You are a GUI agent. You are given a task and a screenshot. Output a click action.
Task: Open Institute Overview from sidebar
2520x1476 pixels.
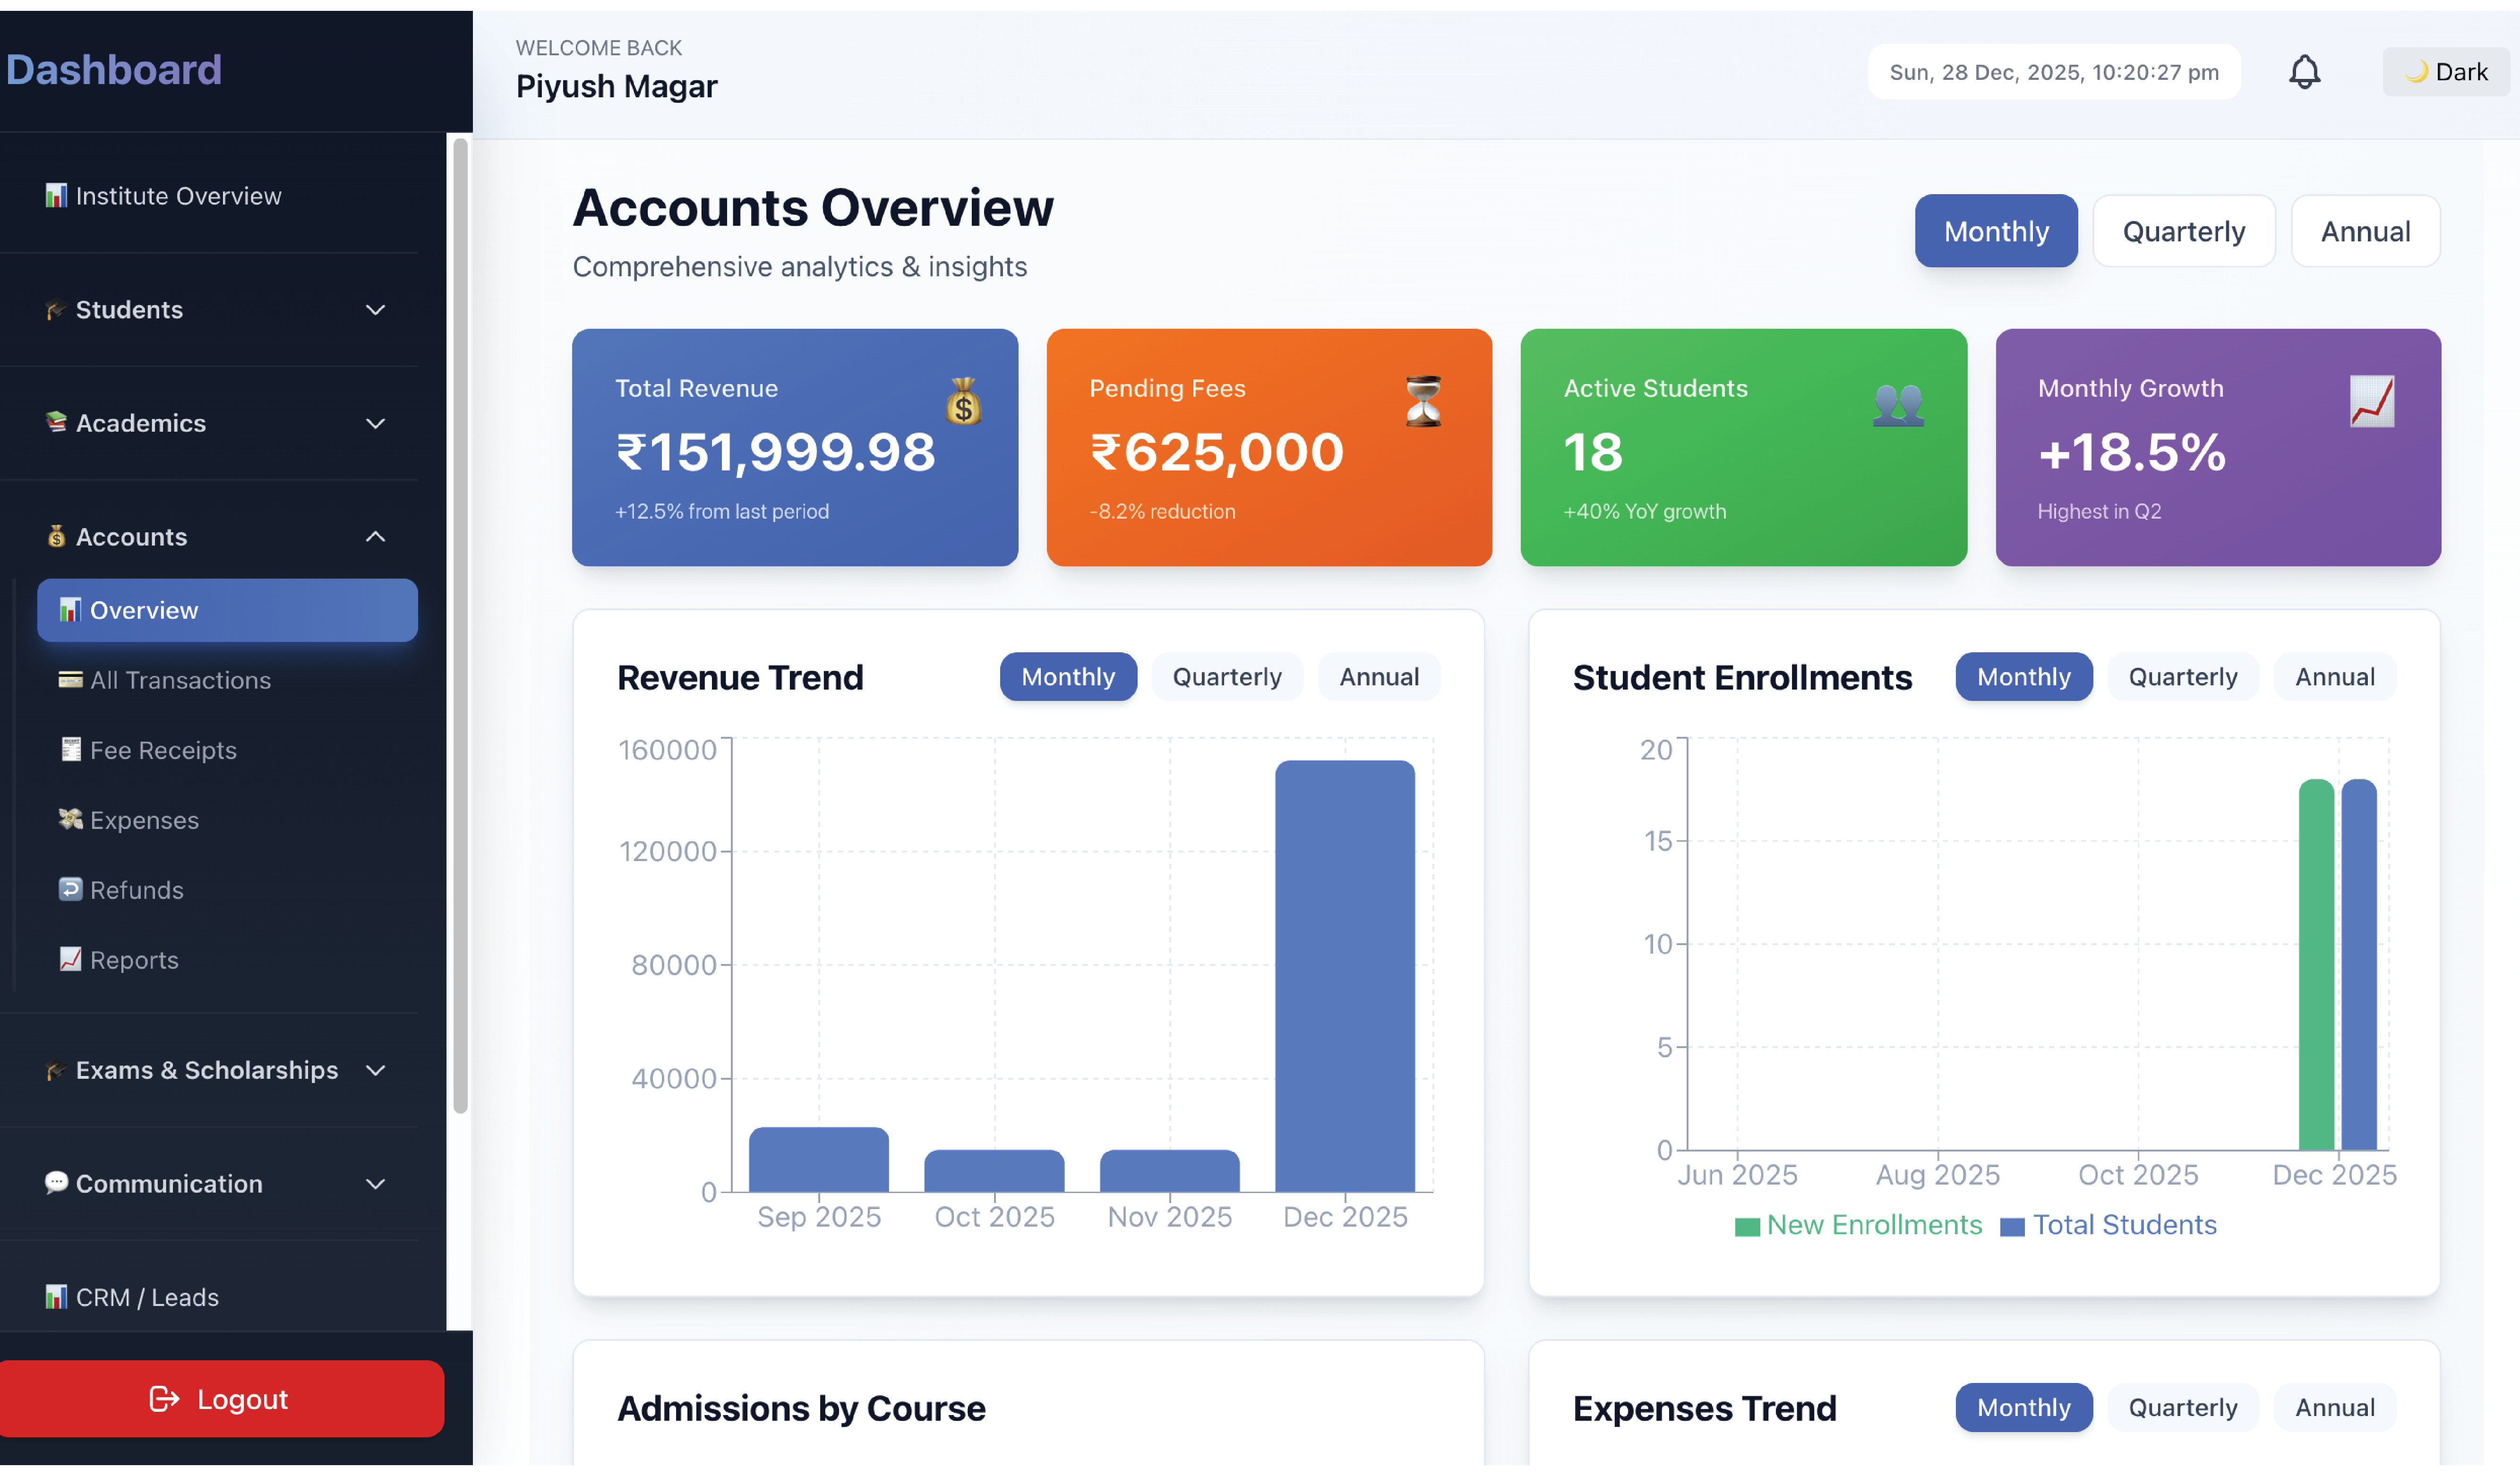[178, 196]
